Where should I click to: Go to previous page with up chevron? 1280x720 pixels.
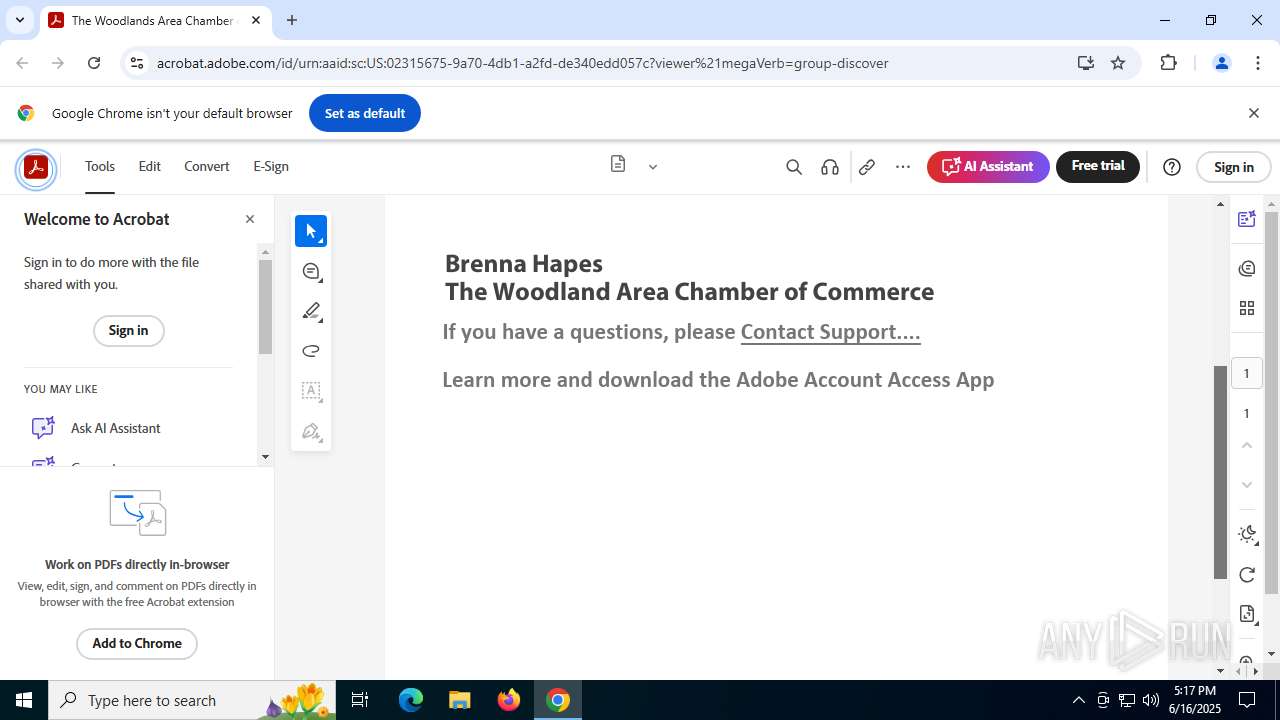pyautogui.click(x=1246, y=445)
